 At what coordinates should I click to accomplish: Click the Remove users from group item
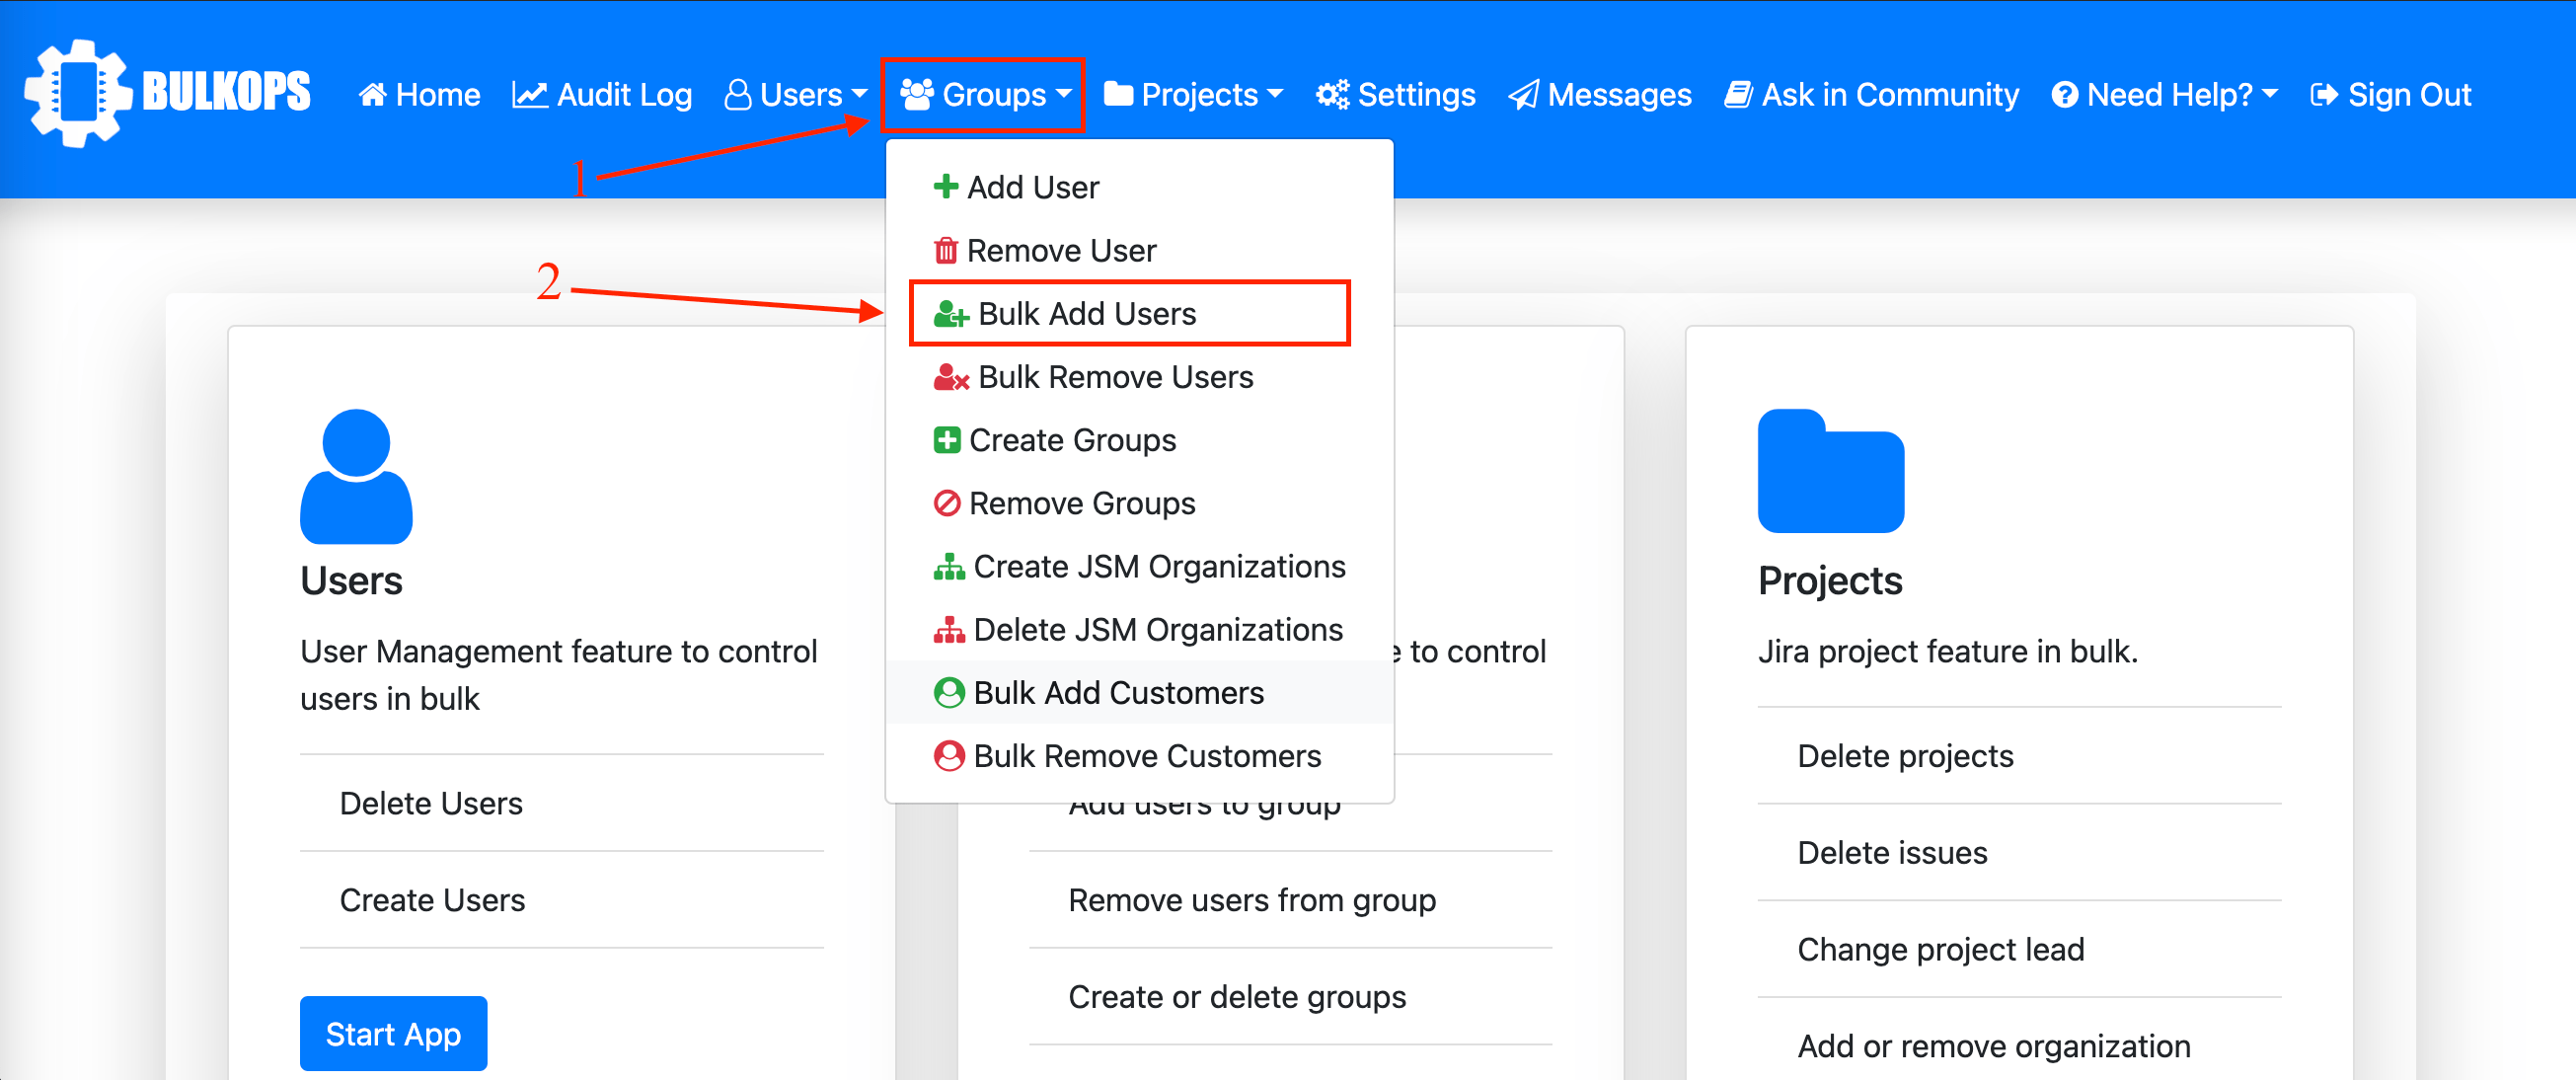pyautogui.click(x=1252, y=899)
